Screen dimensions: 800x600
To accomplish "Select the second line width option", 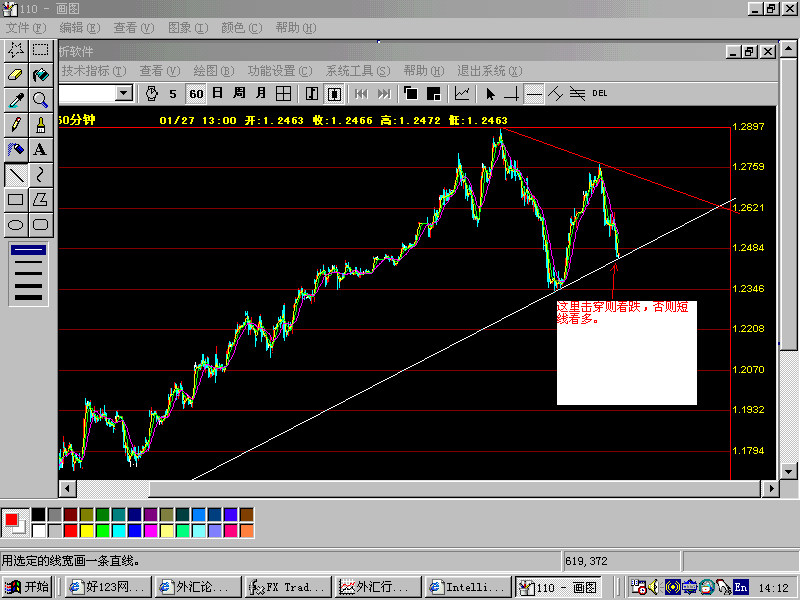I will (x=28, y=262).
